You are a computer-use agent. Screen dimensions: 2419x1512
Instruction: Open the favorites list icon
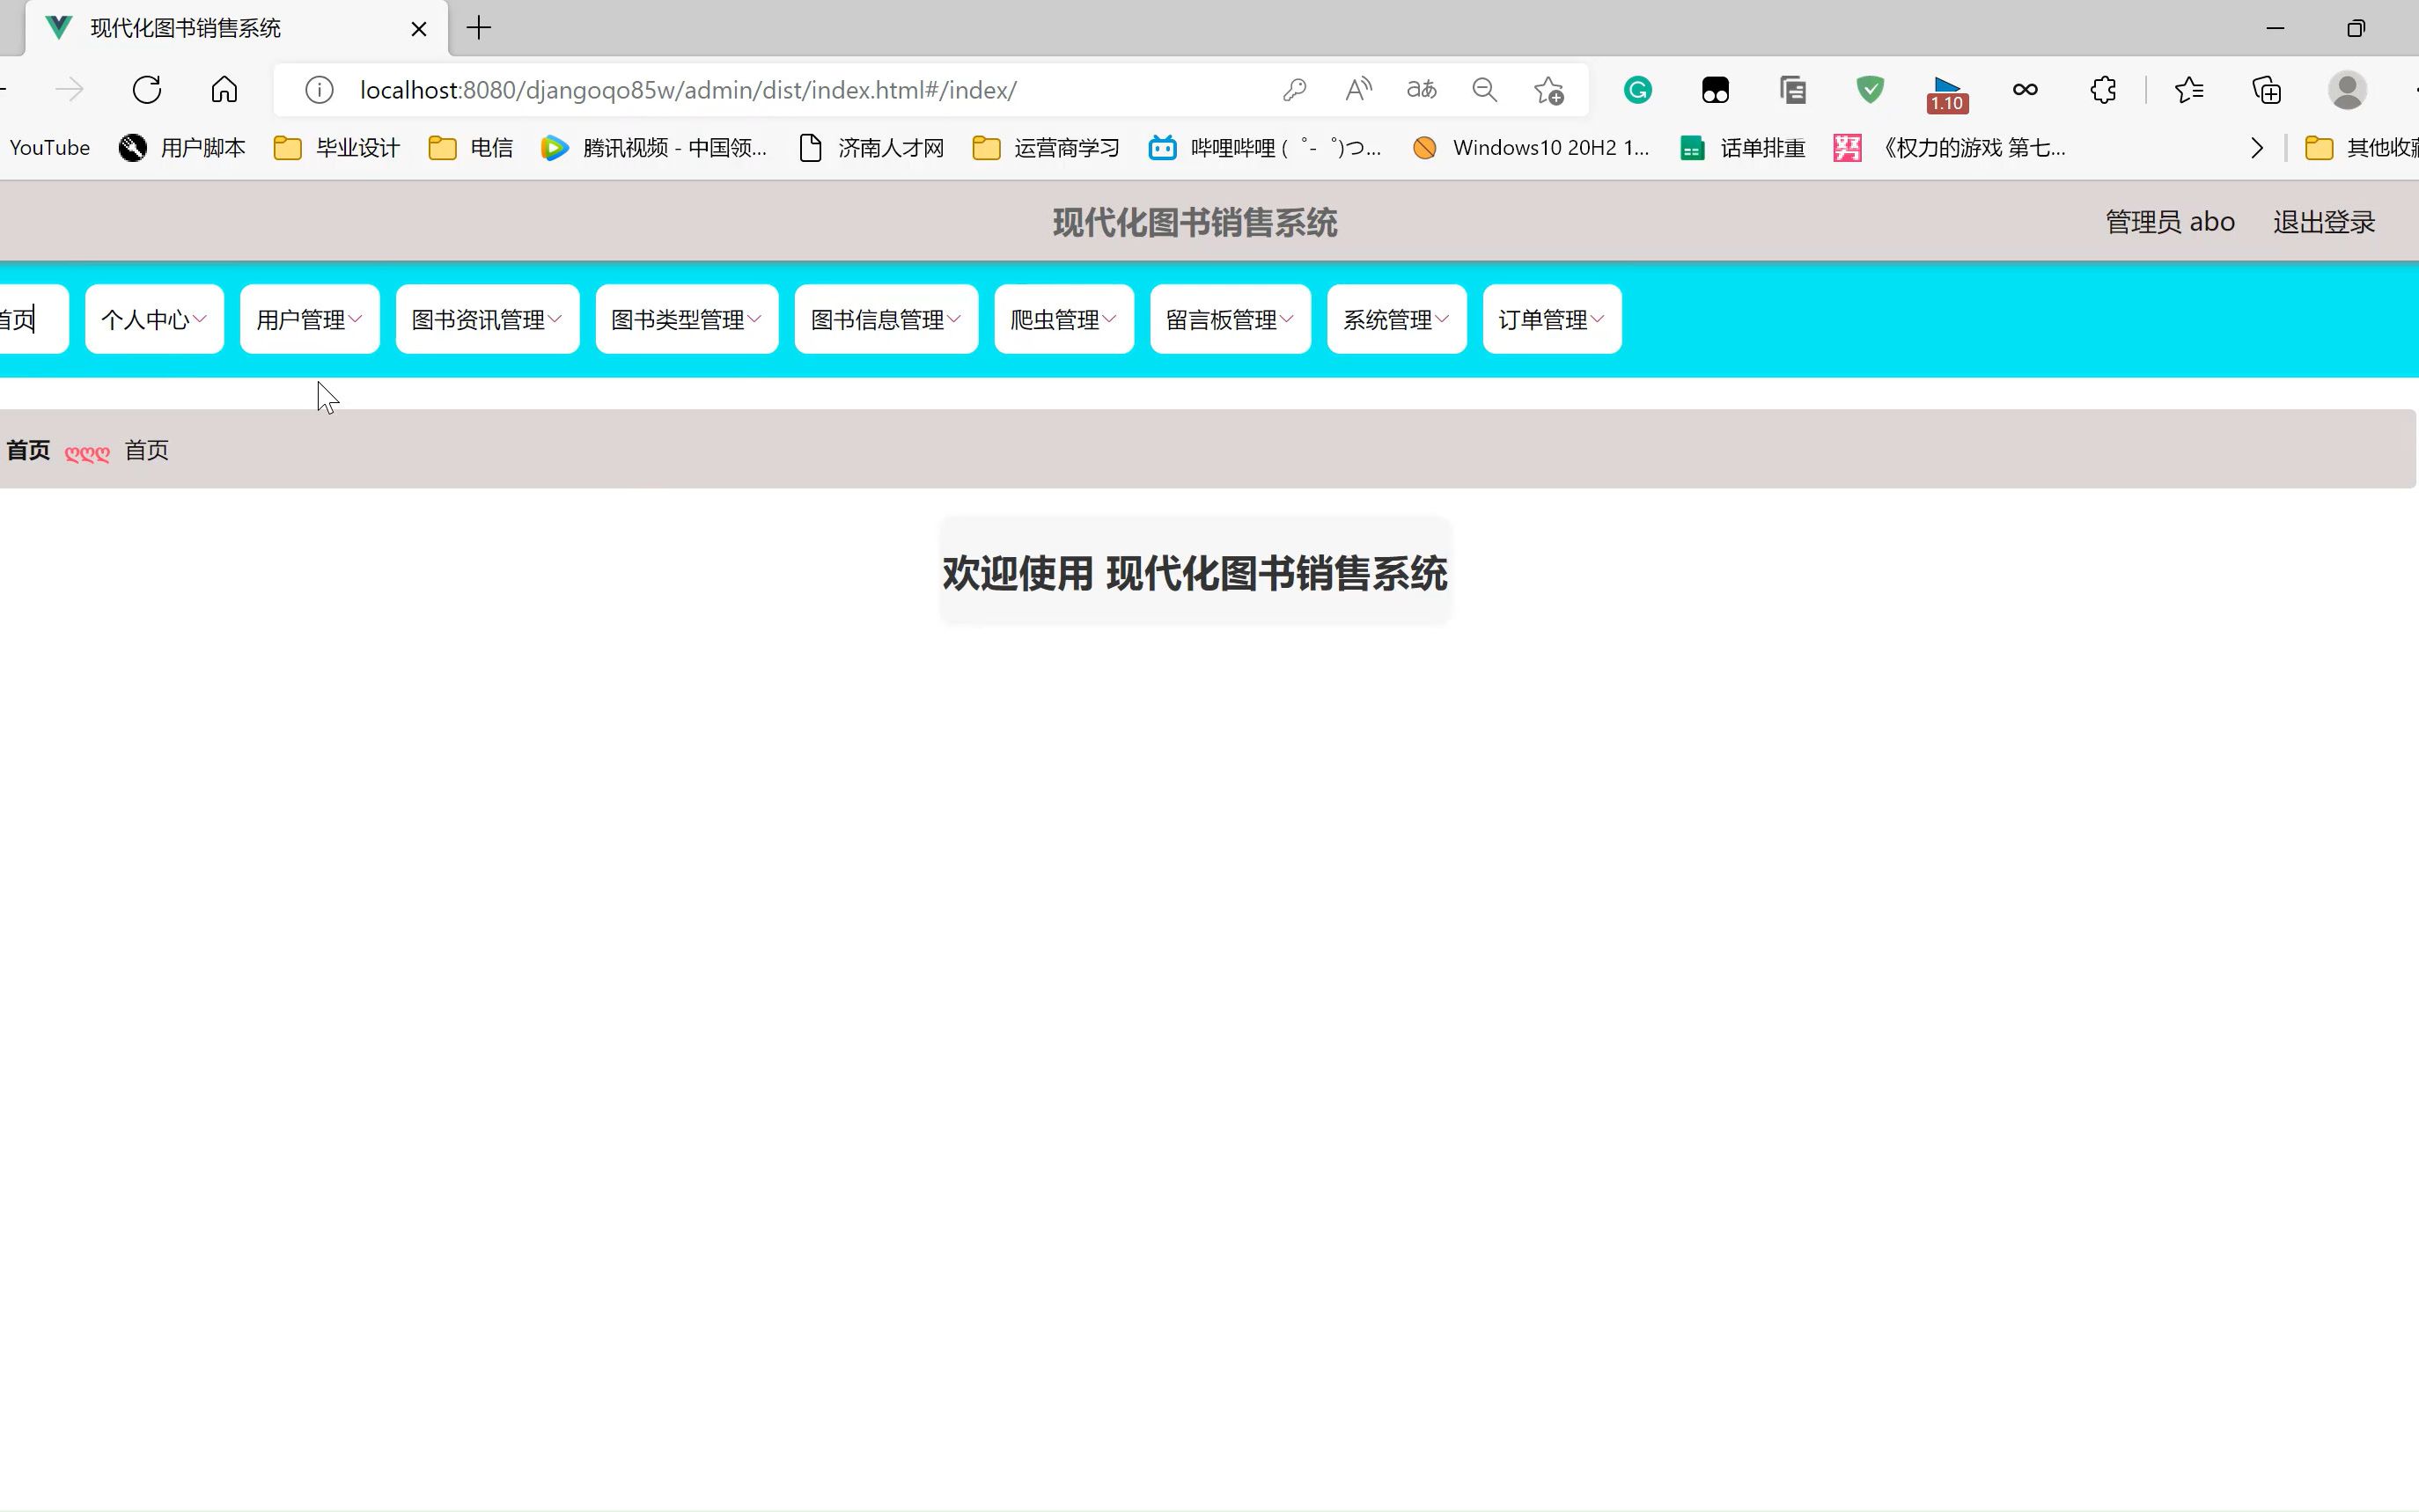[x=2189, y=90]
